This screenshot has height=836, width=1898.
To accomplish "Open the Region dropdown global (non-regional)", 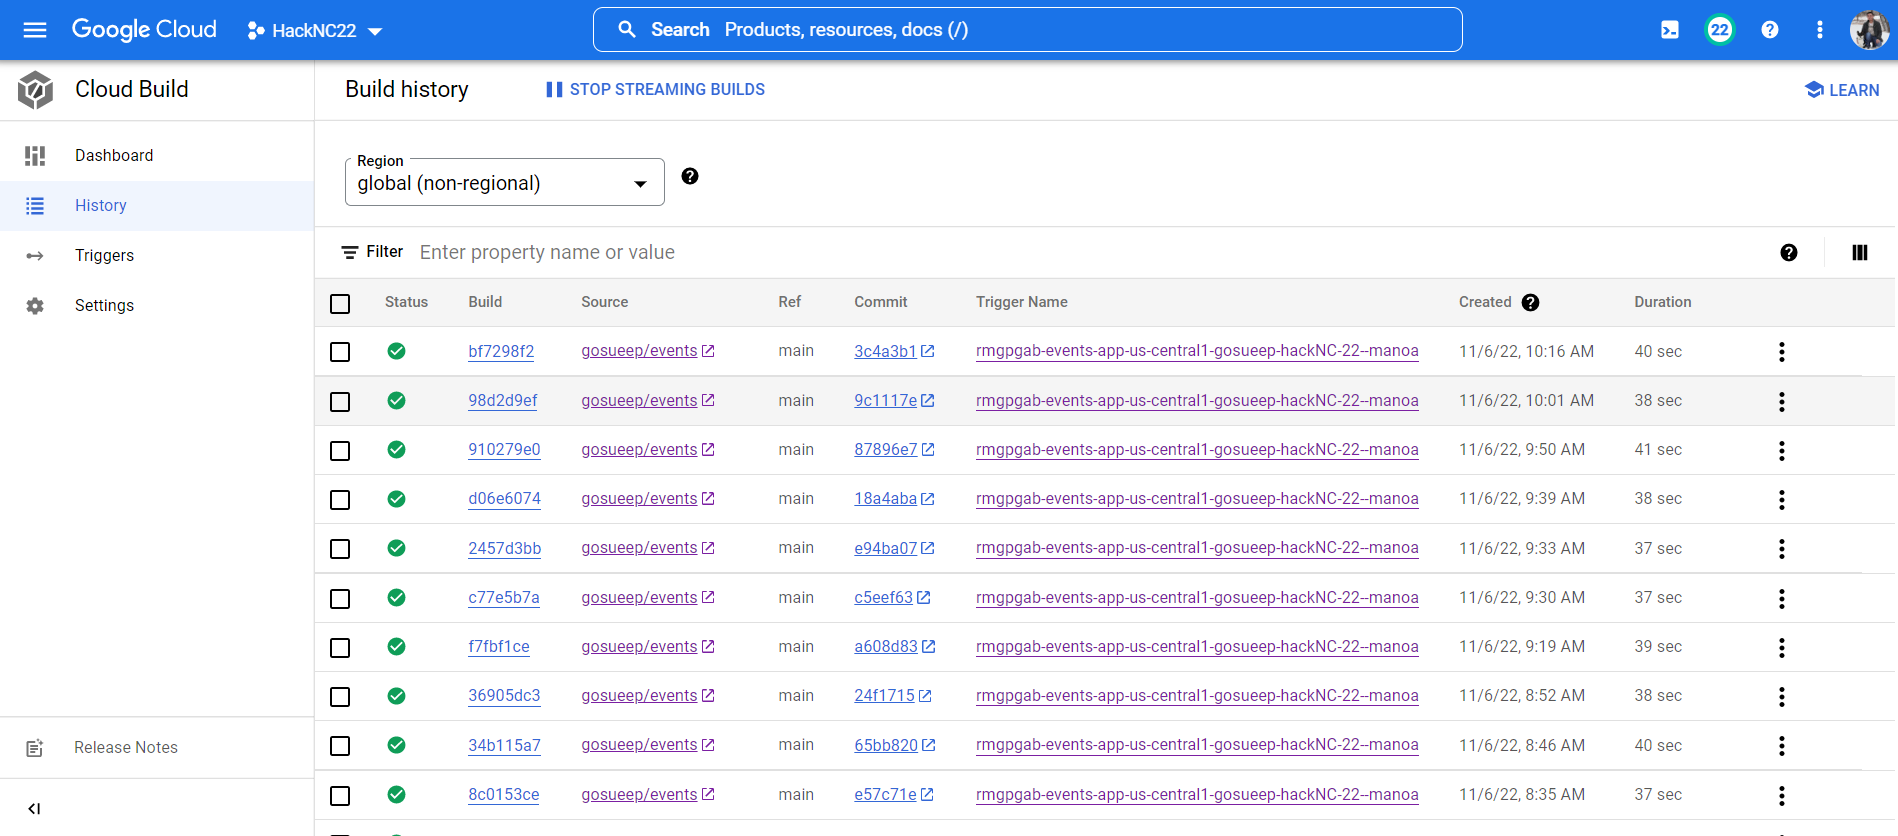I will 505,182.
